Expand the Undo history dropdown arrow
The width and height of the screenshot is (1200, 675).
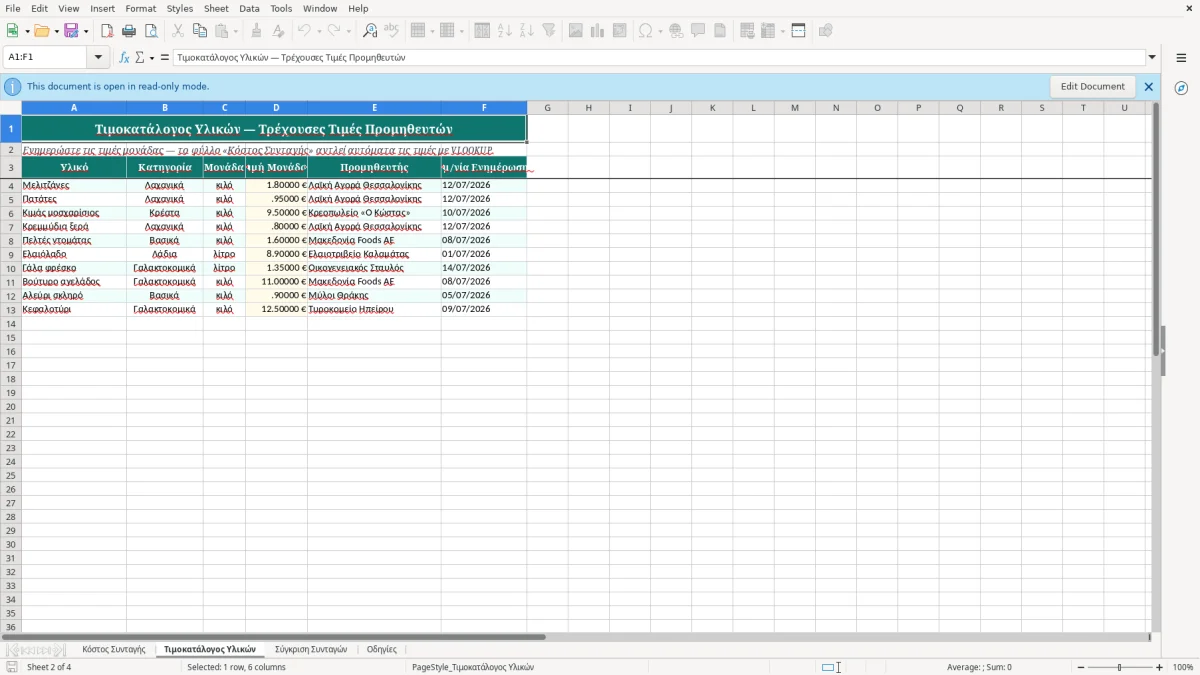click(x=318, y=31)
